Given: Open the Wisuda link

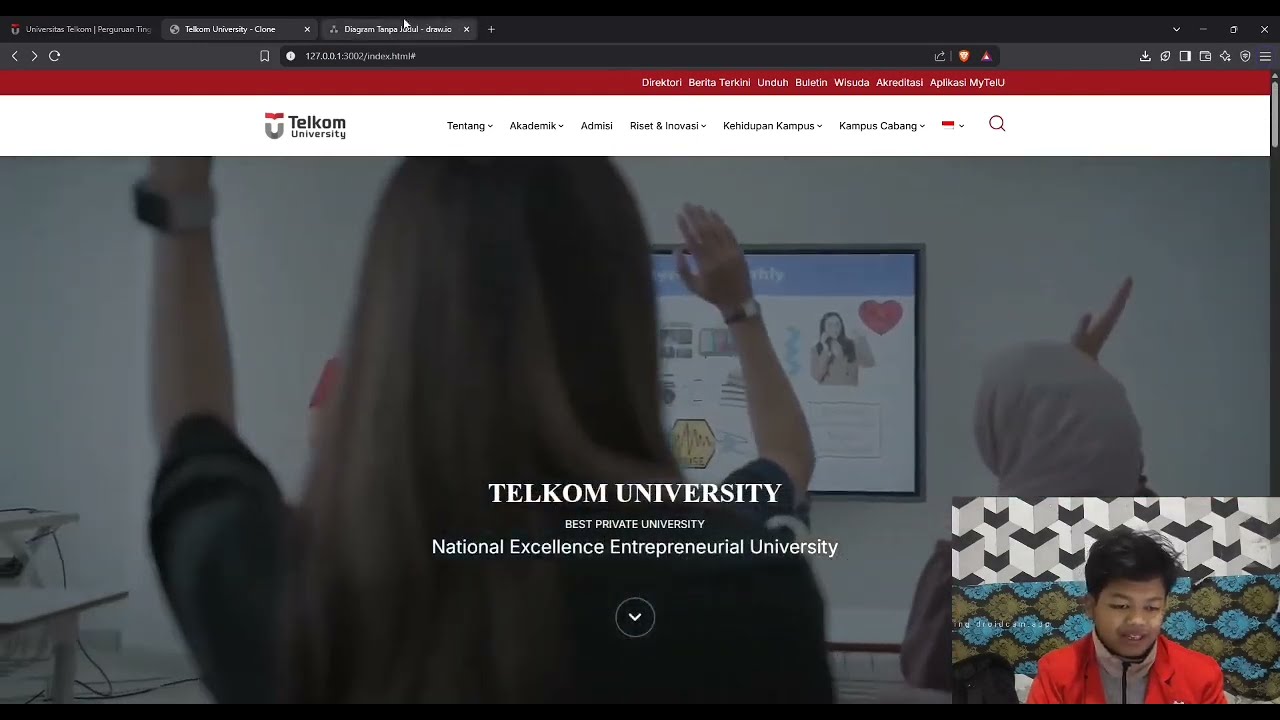Looking at the screenshot, I should (852, 83).
